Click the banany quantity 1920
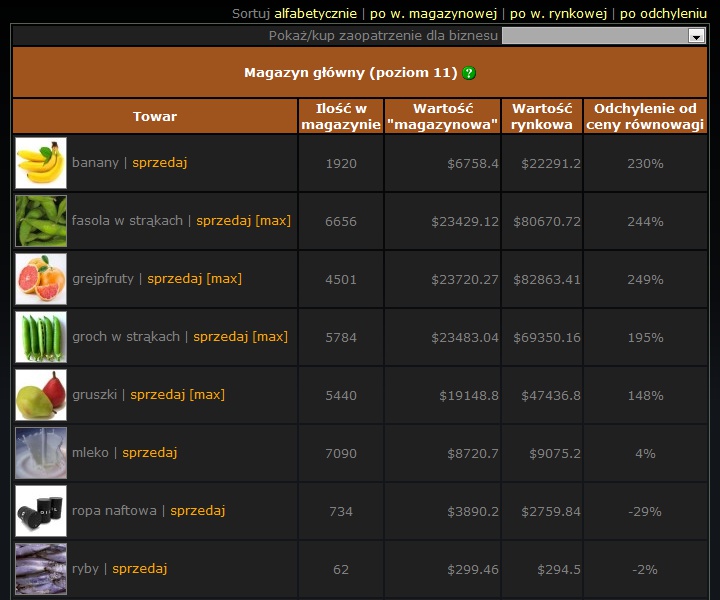The image size is (720, 600). 341,163
